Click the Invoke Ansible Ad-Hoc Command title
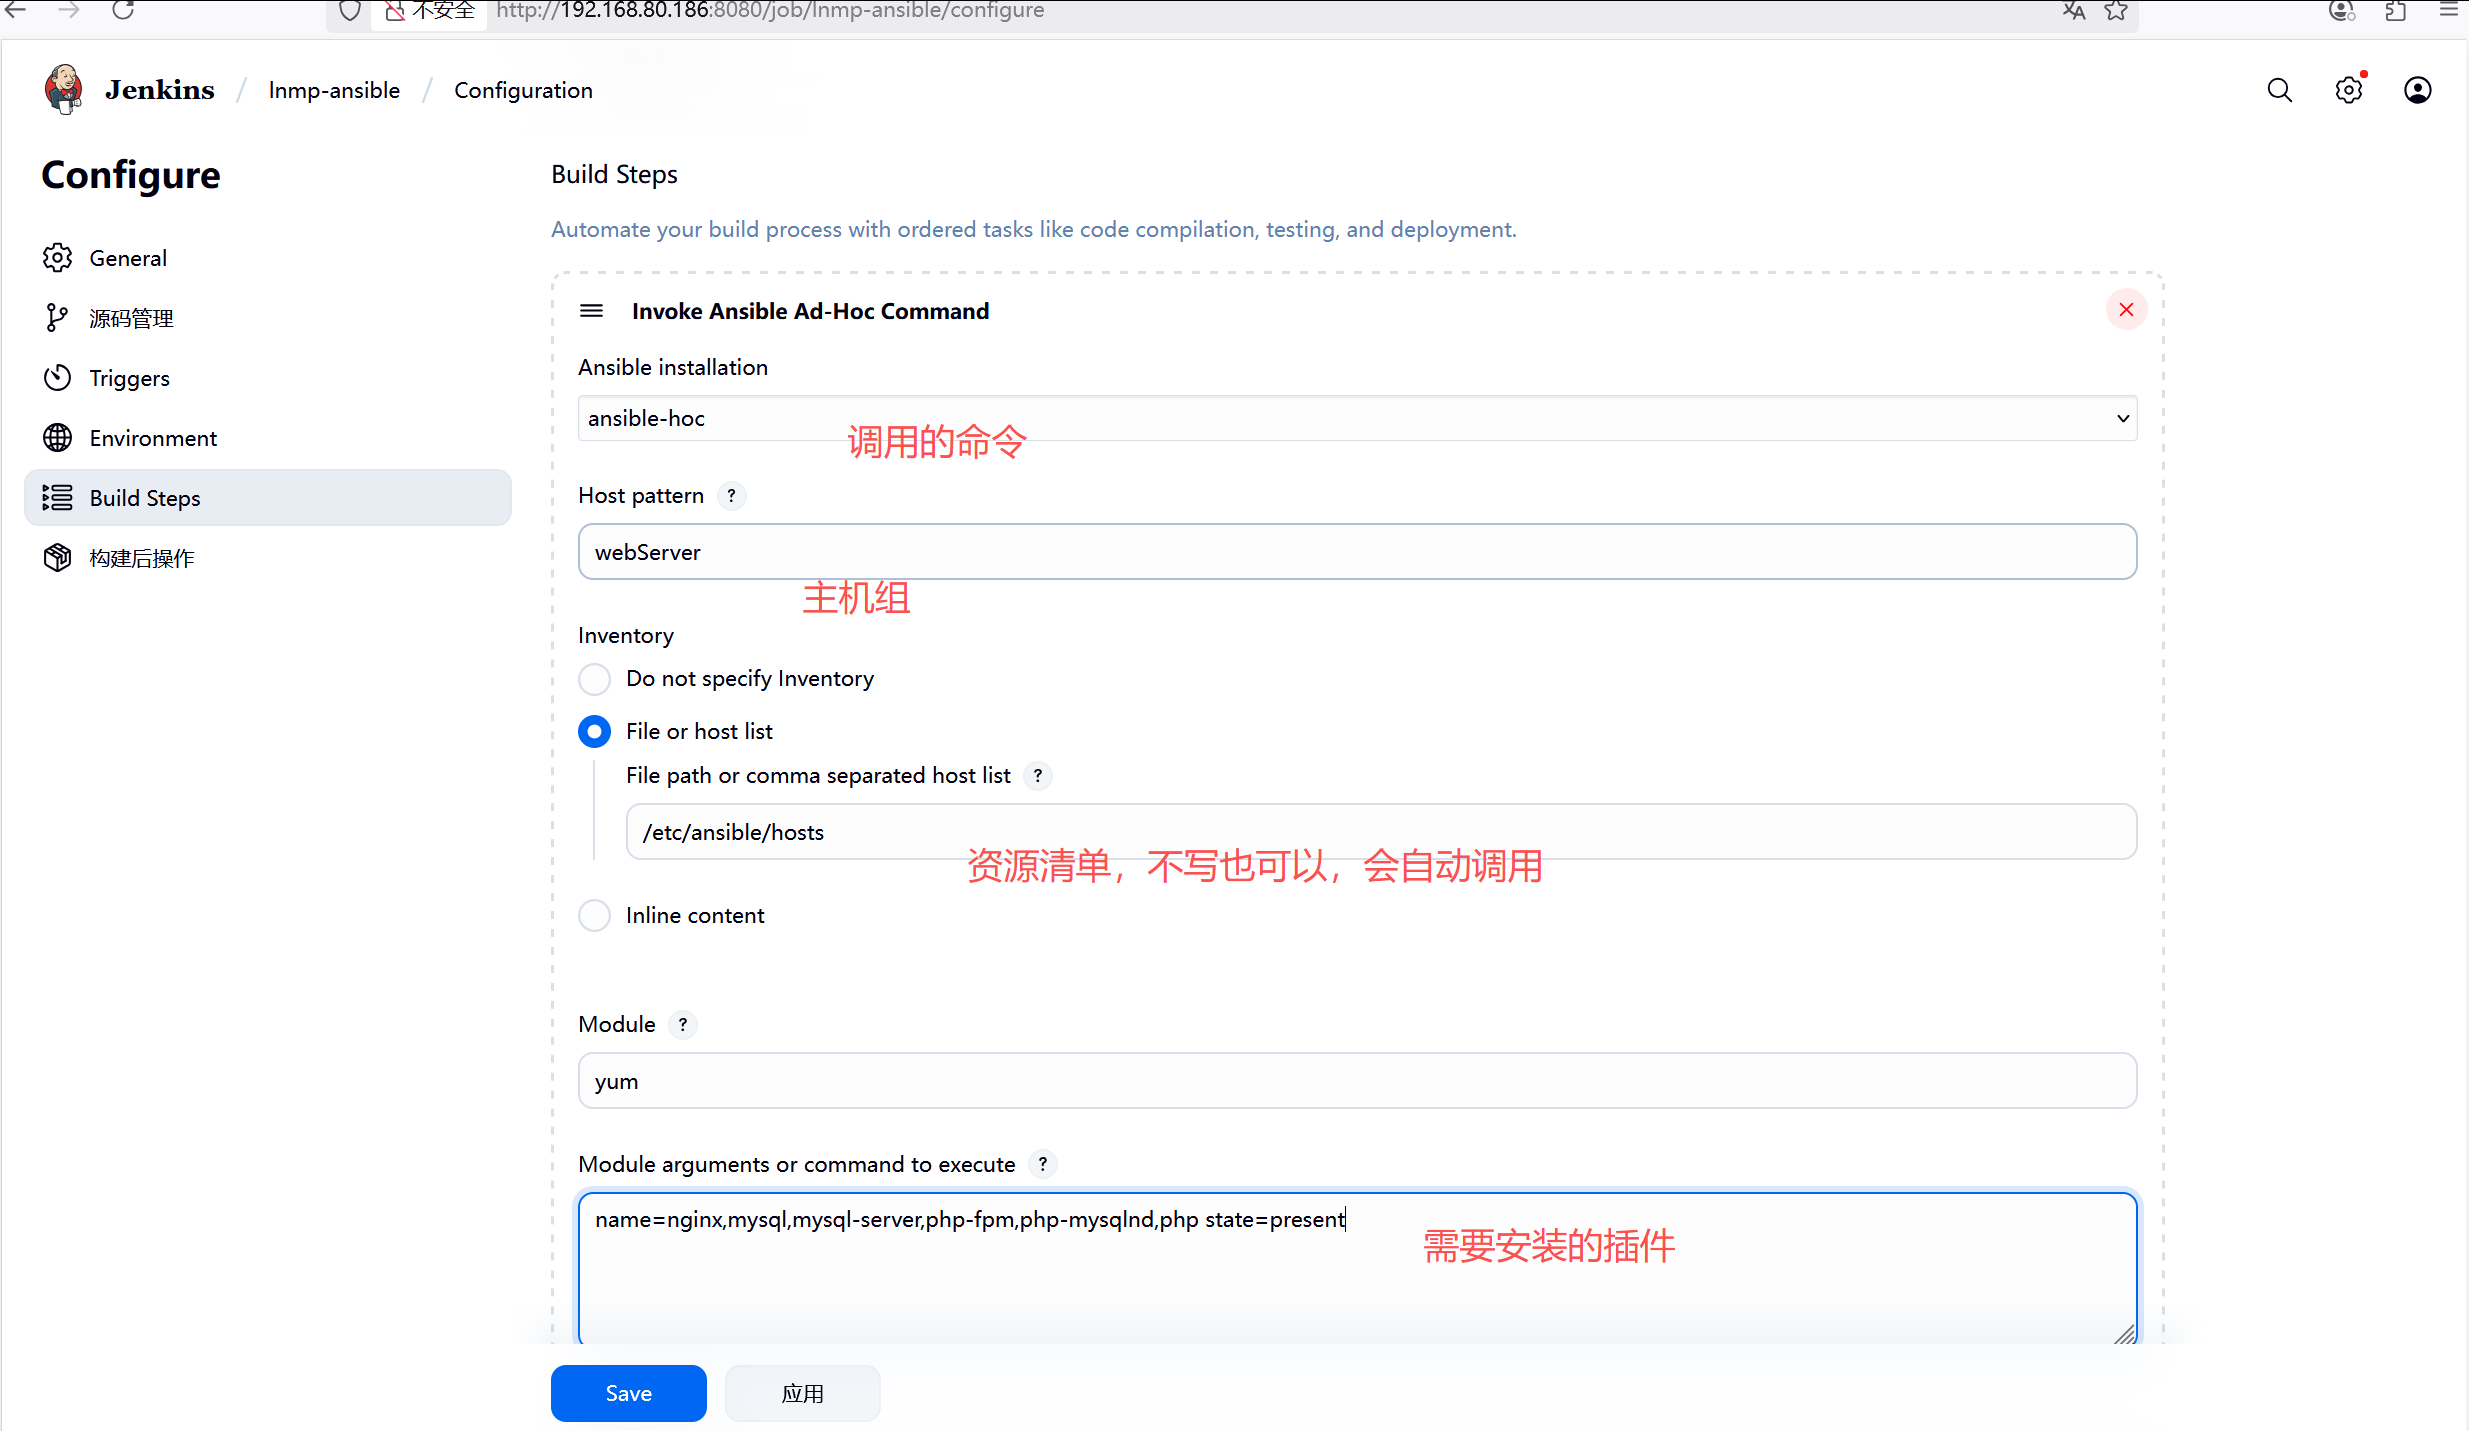 point(810,311)
